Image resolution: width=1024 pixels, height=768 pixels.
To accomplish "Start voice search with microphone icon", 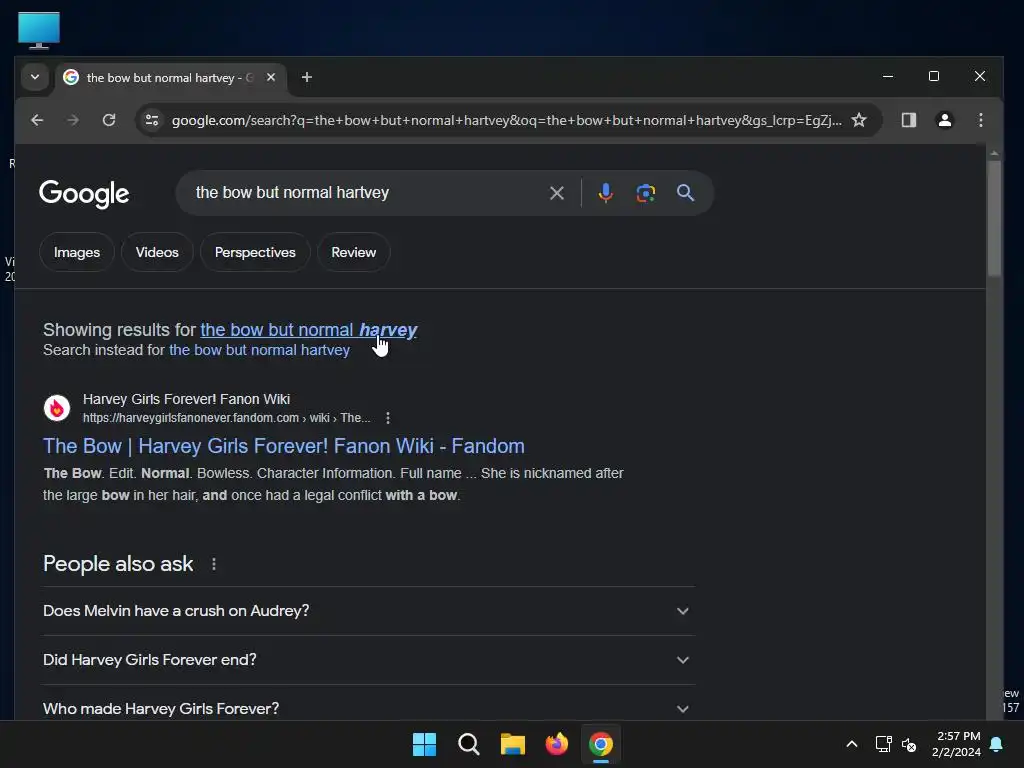I will click(x=605, y=193).
